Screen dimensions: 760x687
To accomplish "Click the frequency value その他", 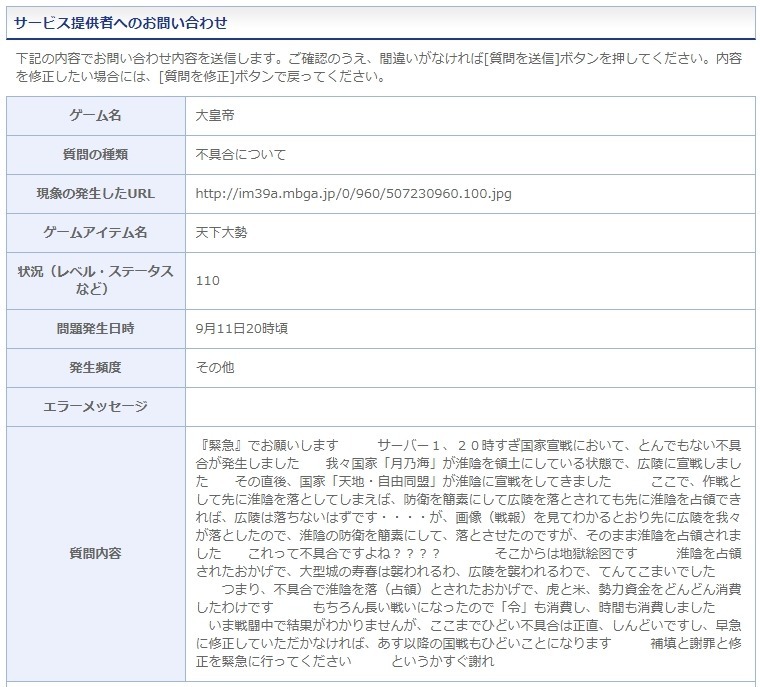I will point(215,367).
